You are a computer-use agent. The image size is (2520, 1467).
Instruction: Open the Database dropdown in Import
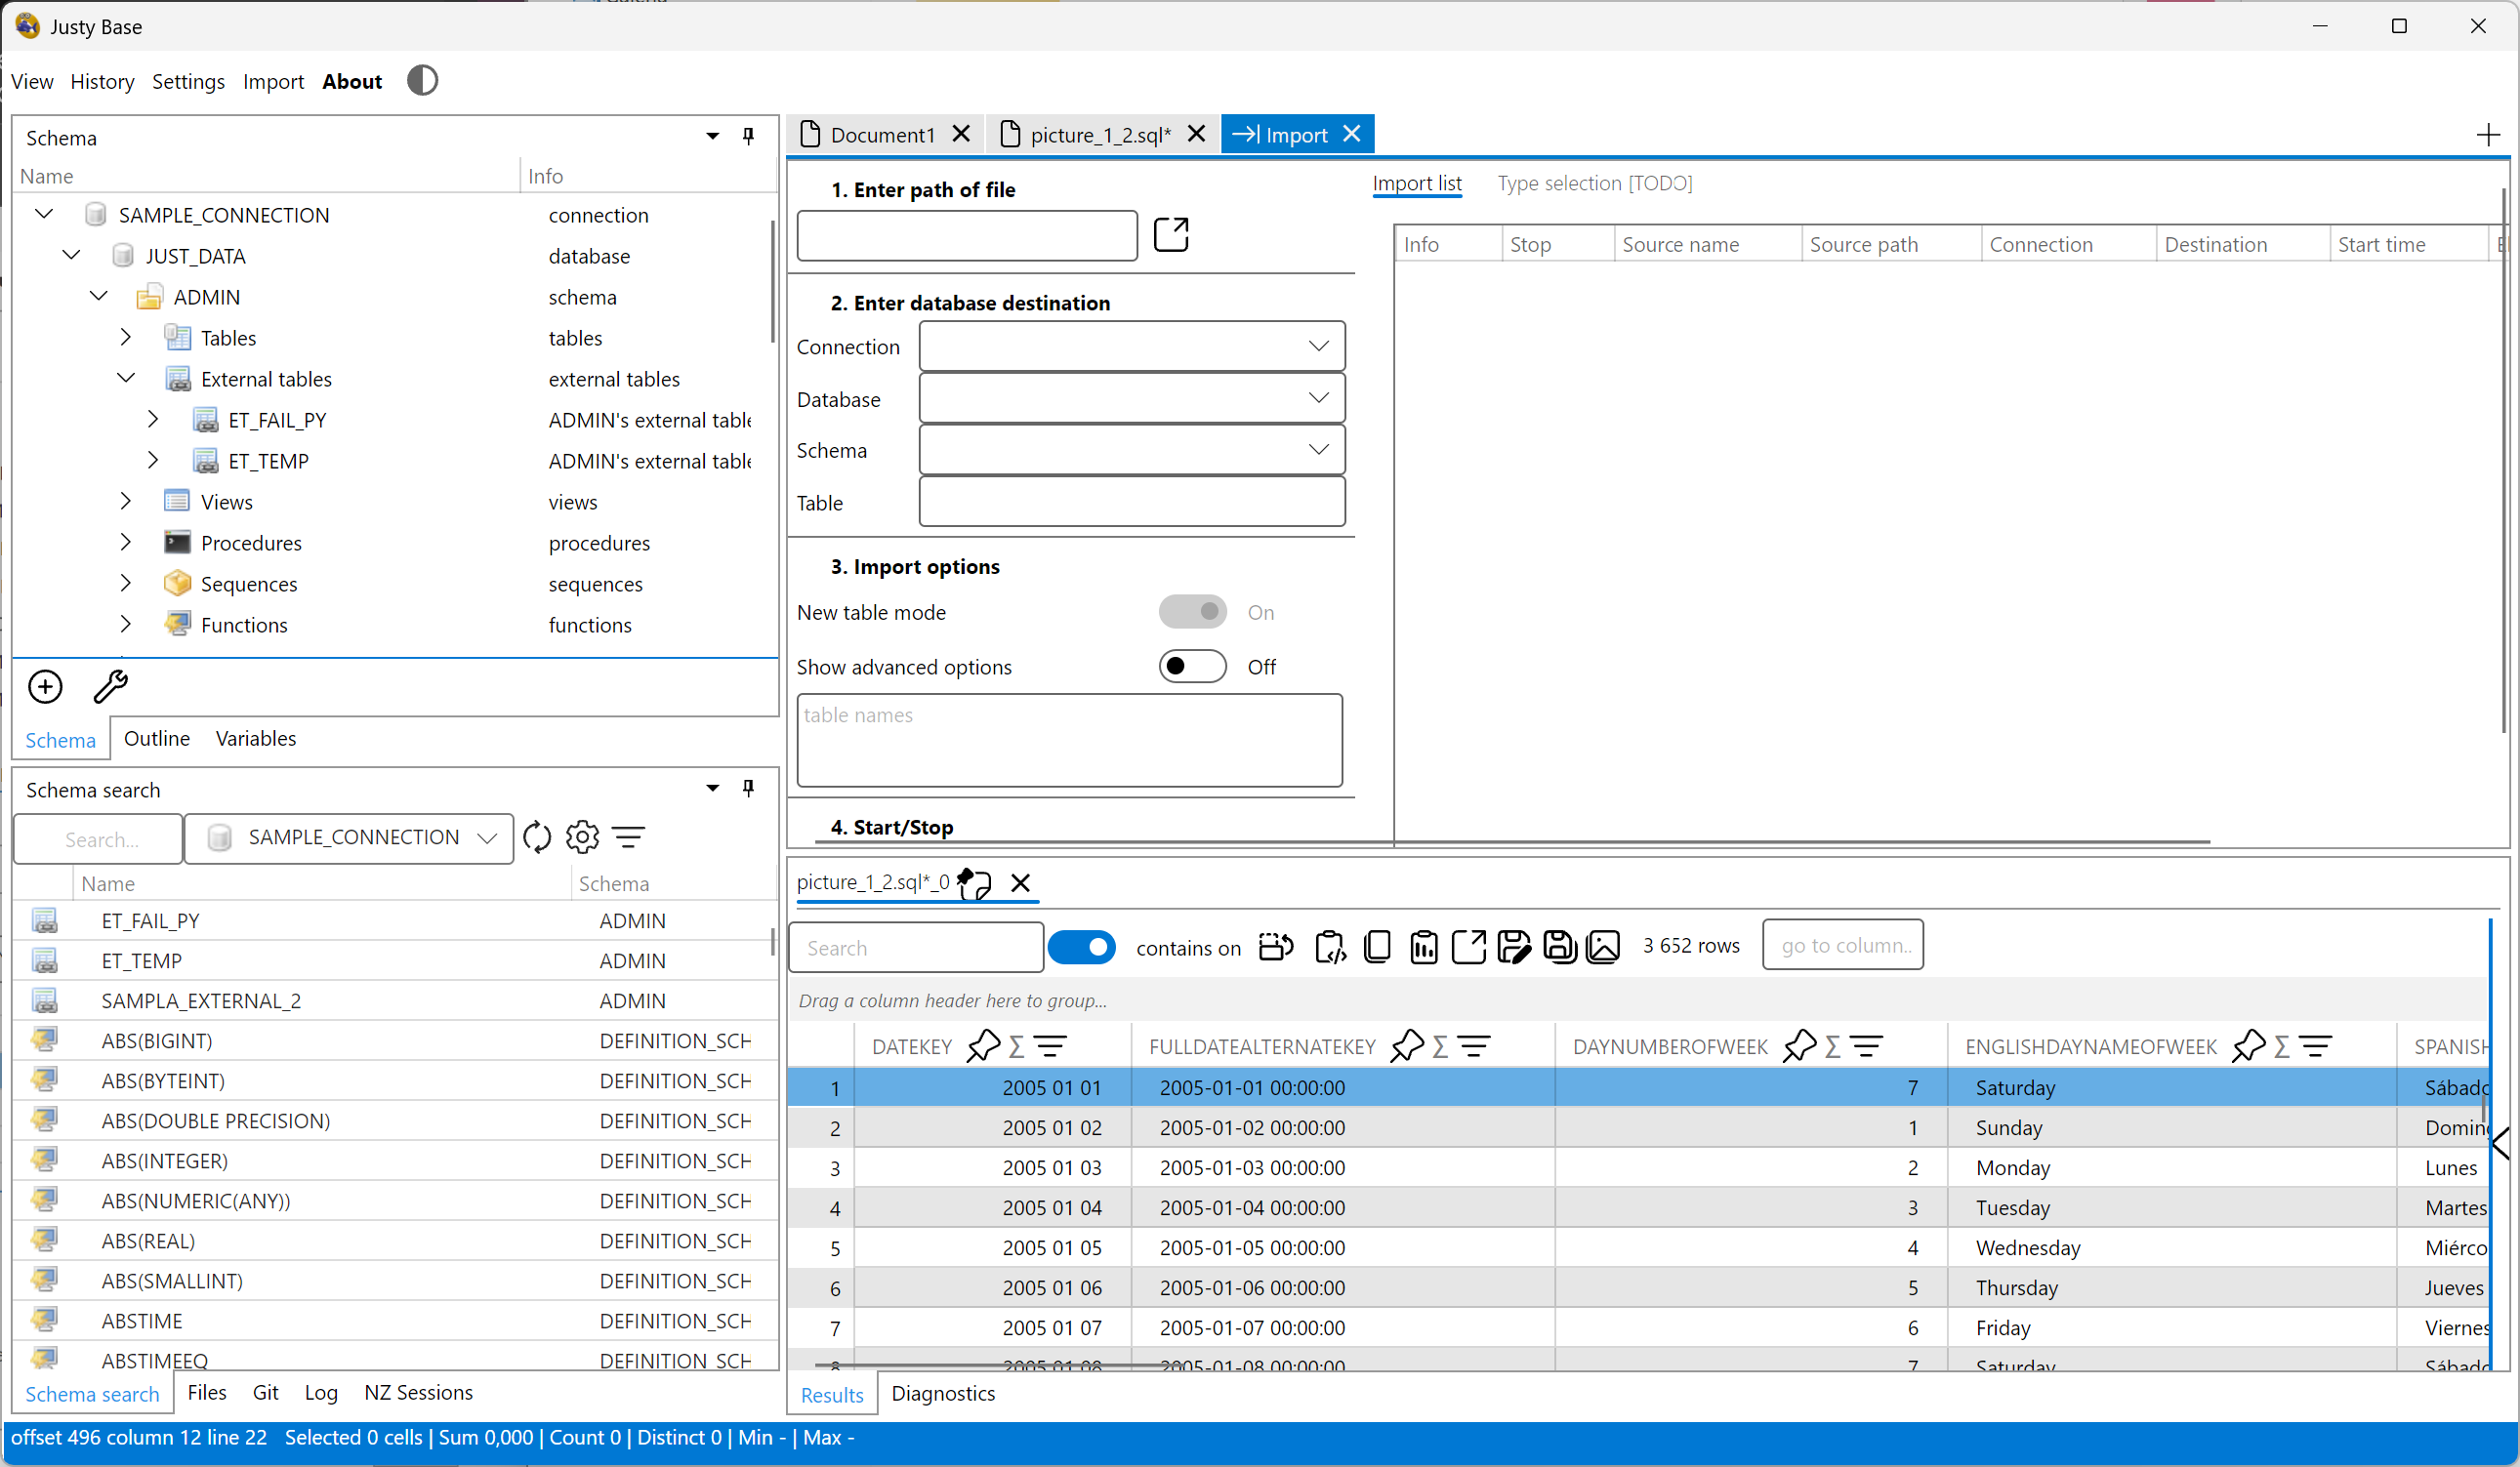1132,398
